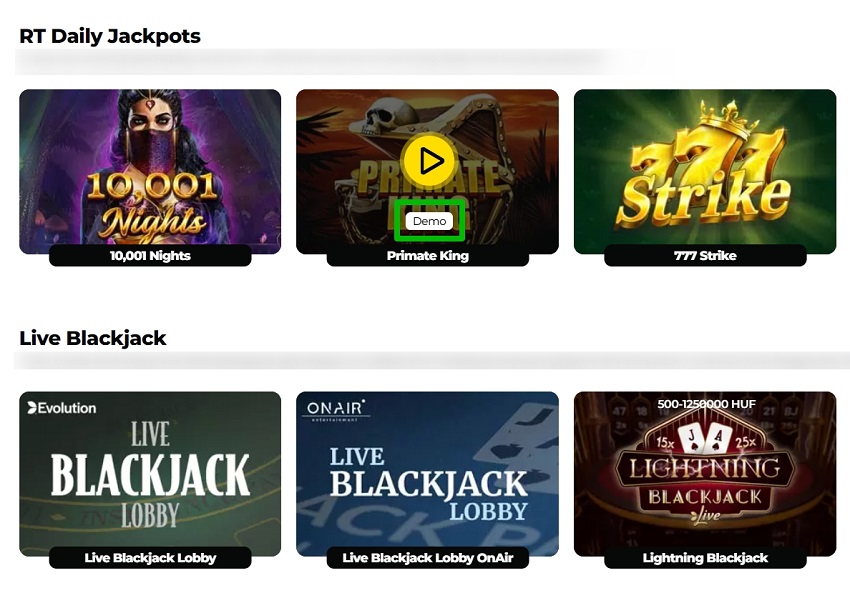Click the 10,001 Nights title label

click(150, 256)
